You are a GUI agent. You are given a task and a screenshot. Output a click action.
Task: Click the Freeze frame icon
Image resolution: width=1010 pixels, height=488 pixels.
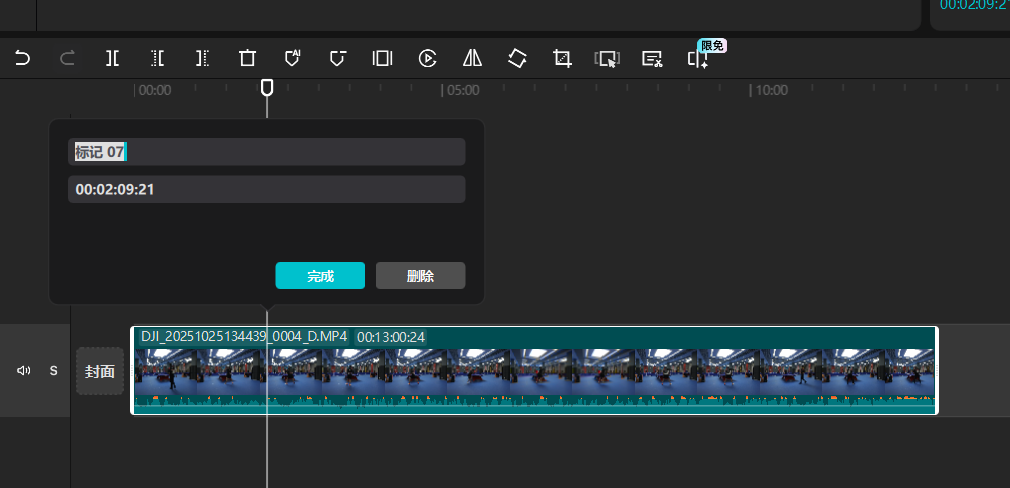[x=382, y=58]
